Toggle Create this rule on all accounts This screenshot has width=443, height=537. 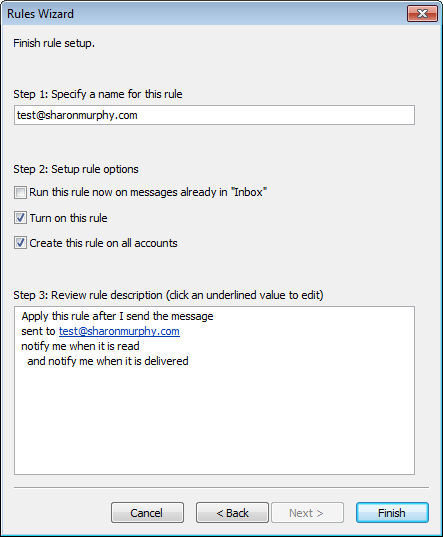click(20, 242)
